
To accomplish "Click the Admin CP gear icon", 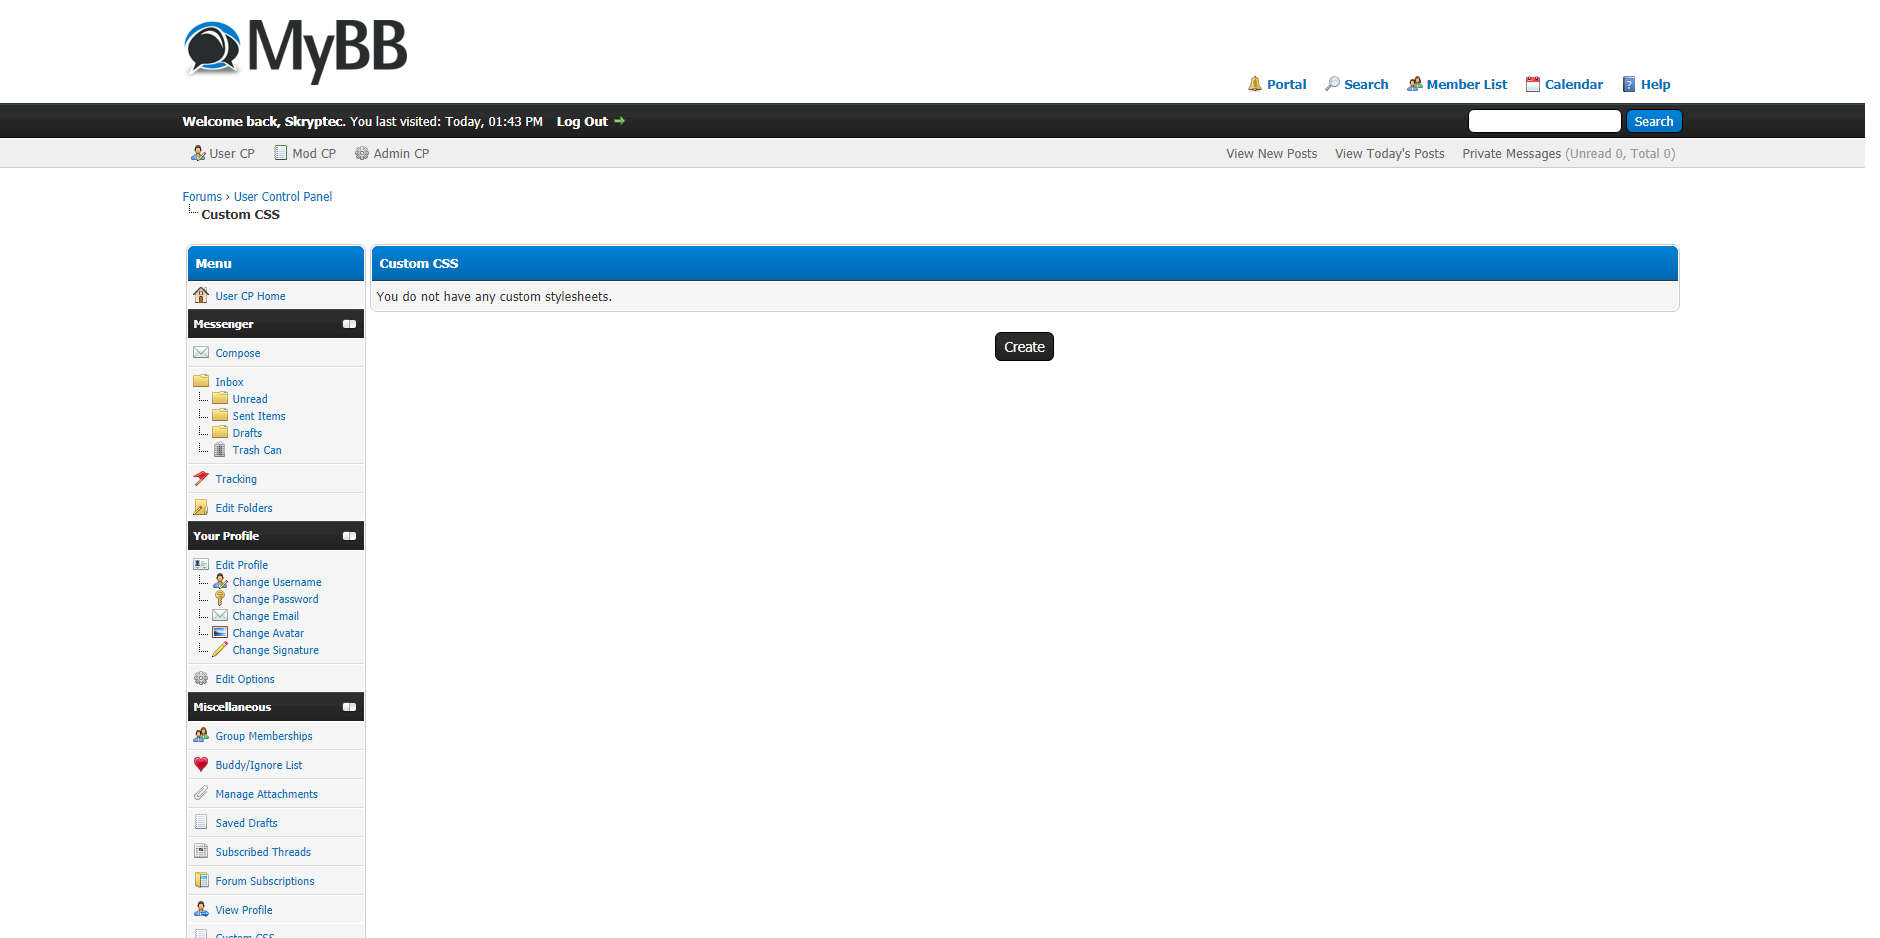I will coord(362,153).
